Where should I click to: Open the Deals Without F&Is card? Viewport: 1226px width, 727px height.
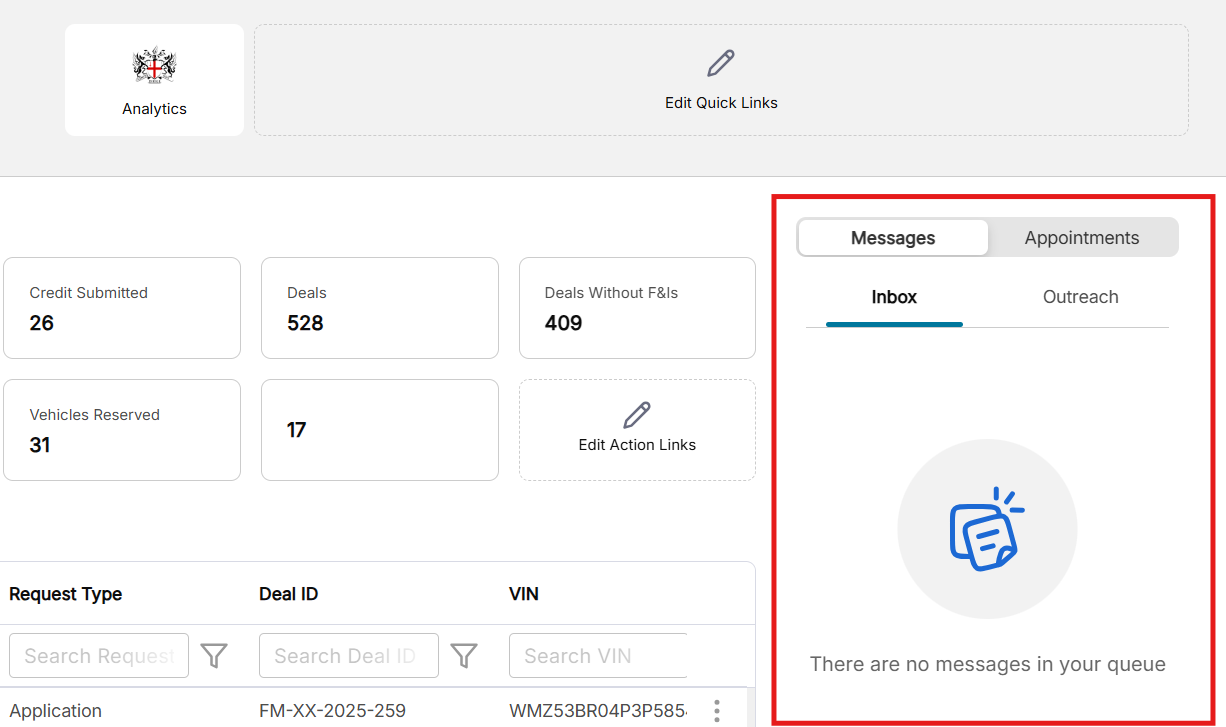point(637,308)
